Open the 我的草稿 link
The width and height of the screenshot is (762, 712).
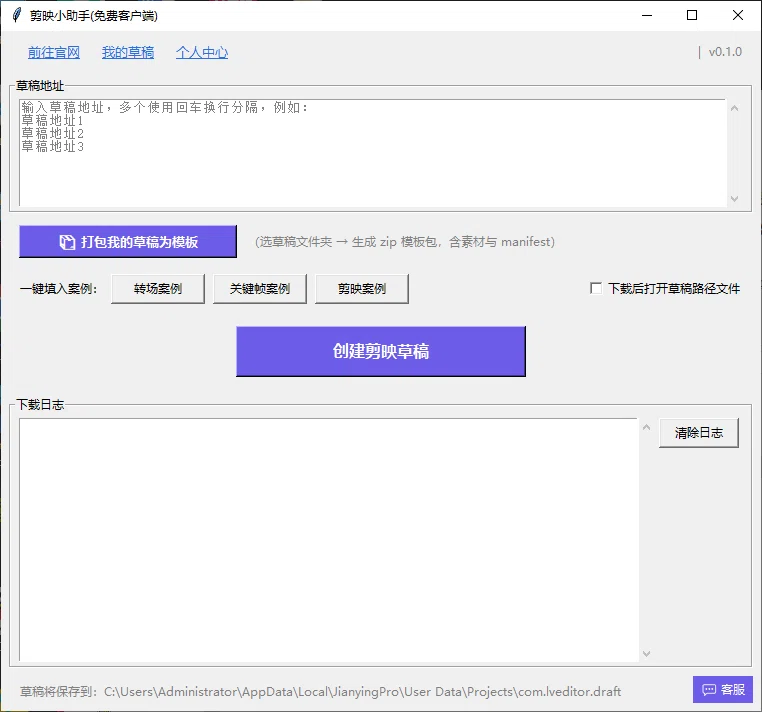(128, 52)
